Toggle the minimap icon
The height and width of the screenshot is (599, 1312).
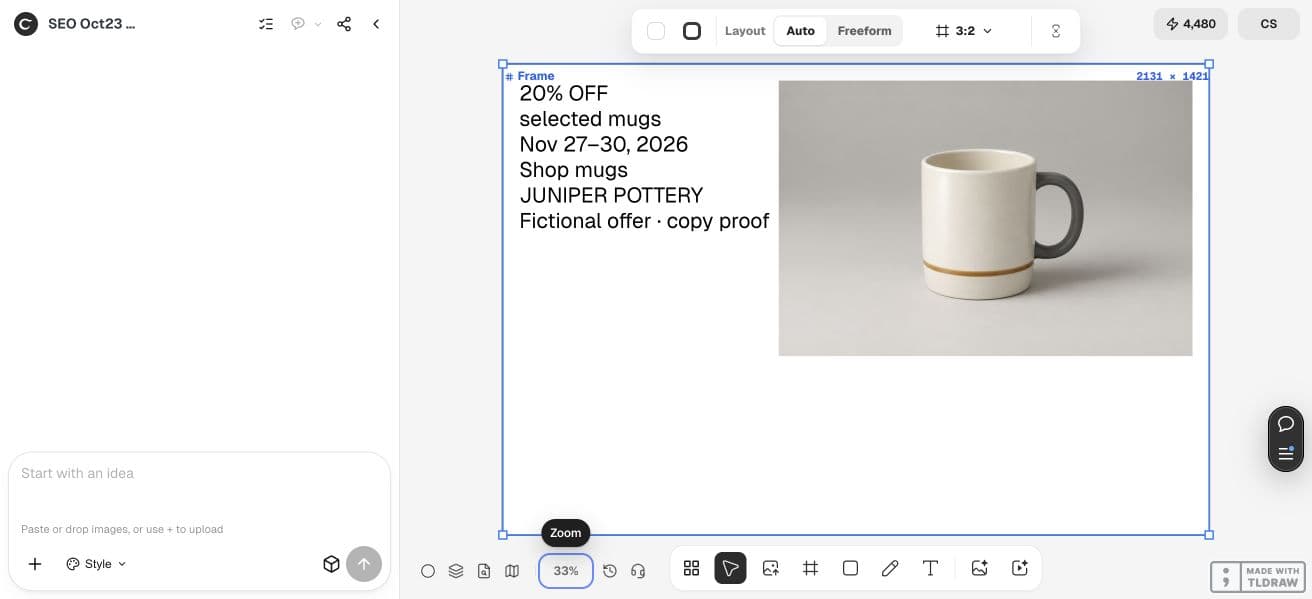point(512,571)
